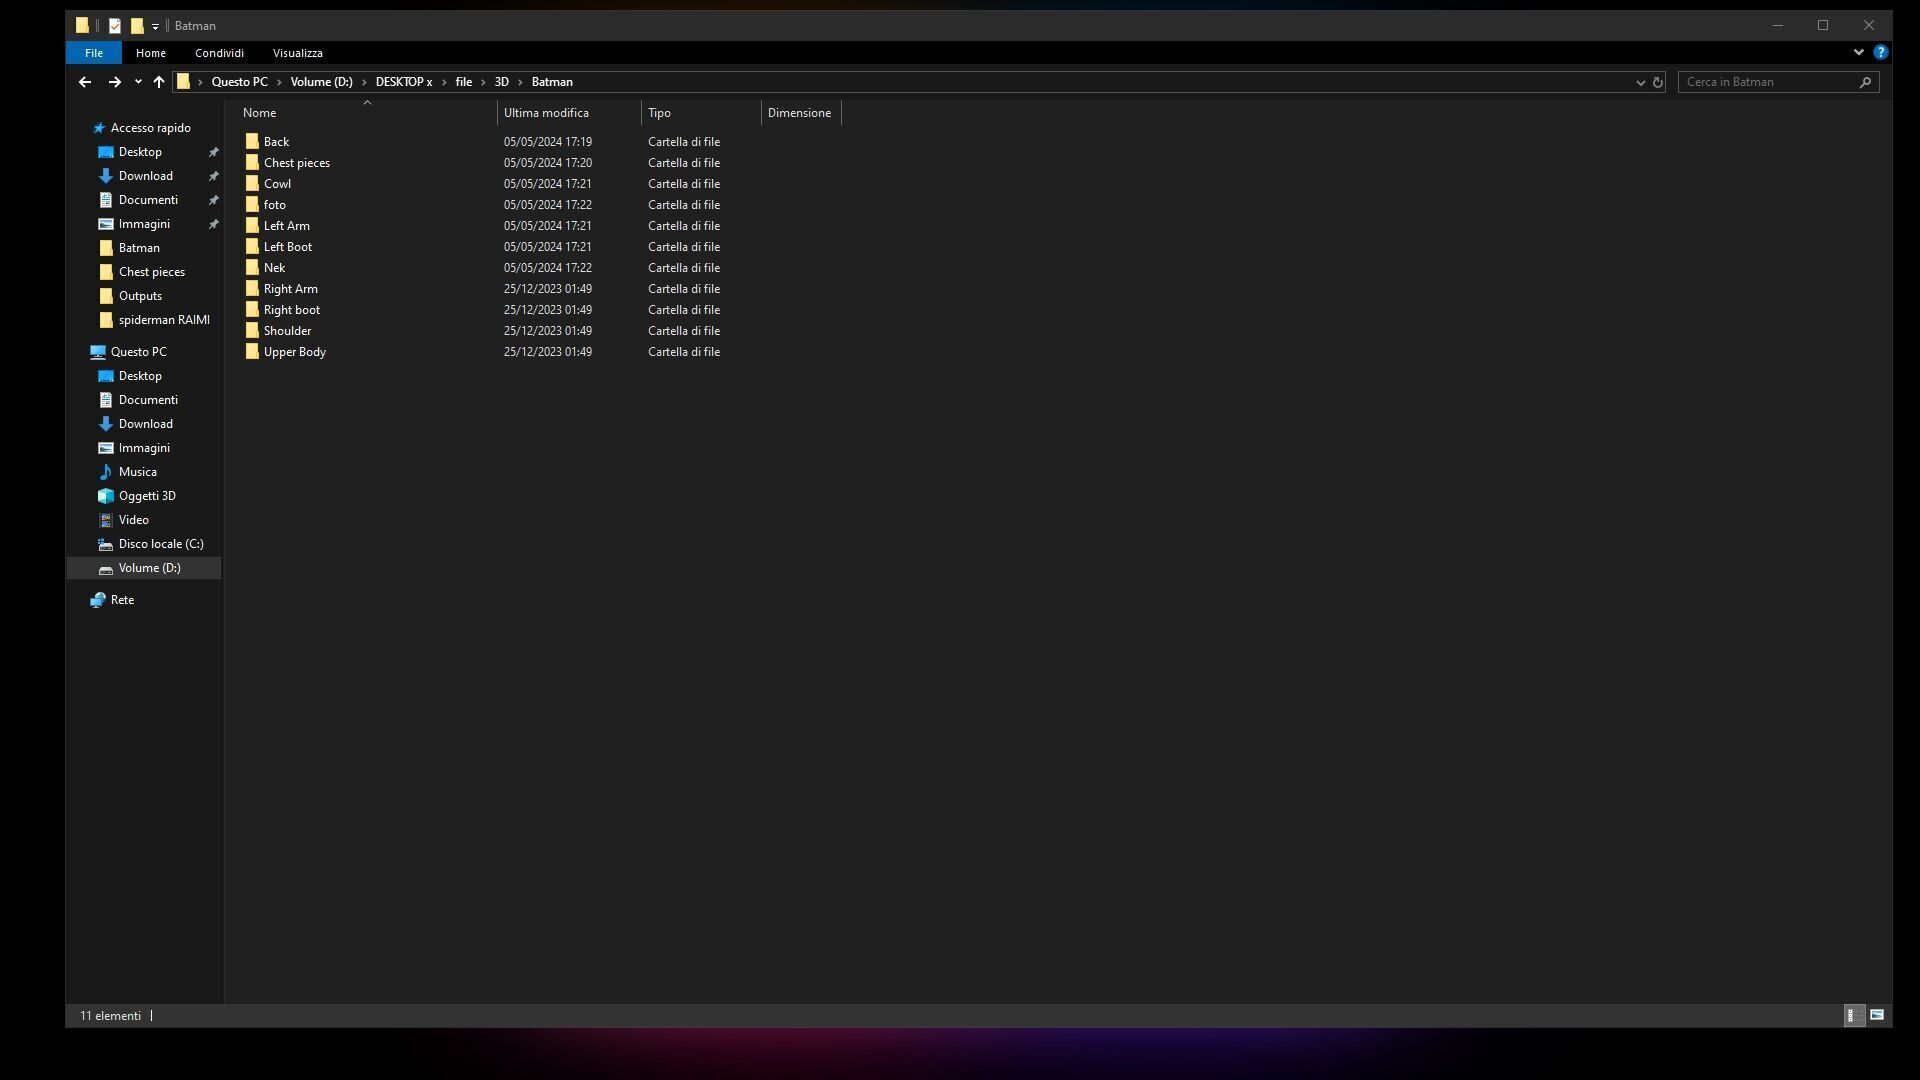Go up one folder level arrow
The image size is (1920, 1080).
pyautogui.click(x=159, y=82)
